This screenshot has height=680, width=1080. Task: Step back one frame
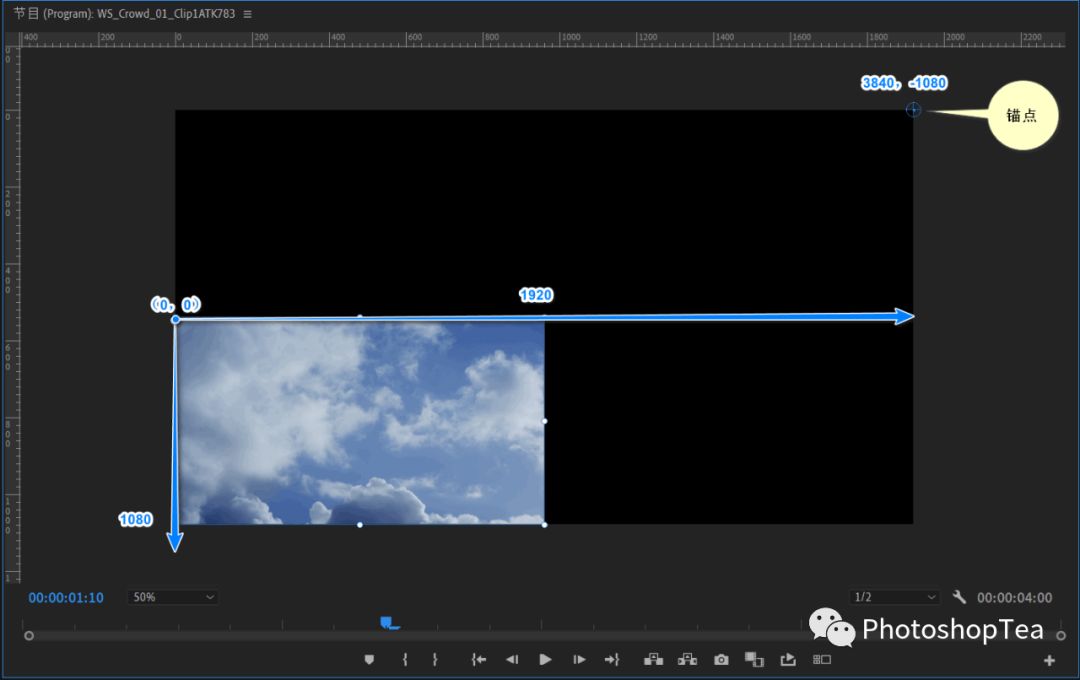tap(512, 659)
